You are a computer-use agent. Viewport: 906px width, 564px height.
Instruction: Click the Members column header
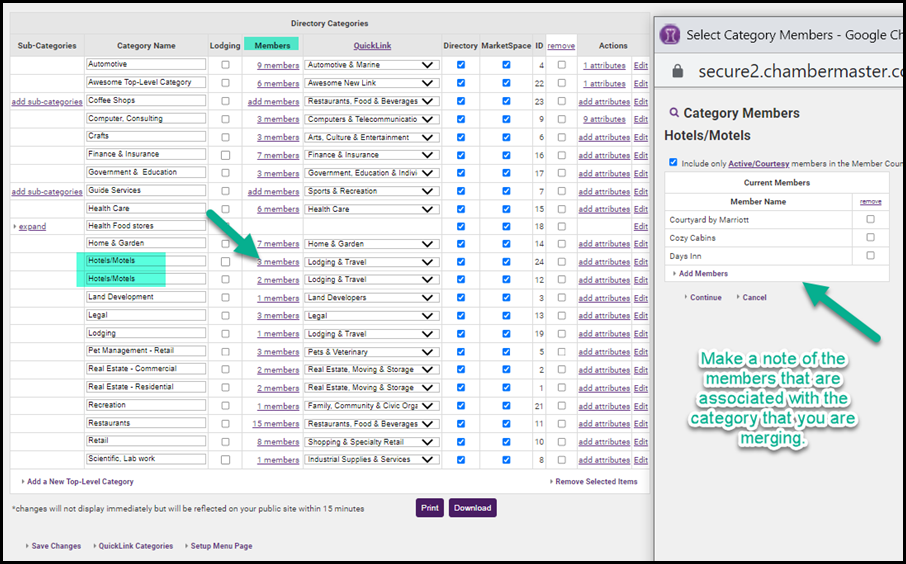point(272,45)
